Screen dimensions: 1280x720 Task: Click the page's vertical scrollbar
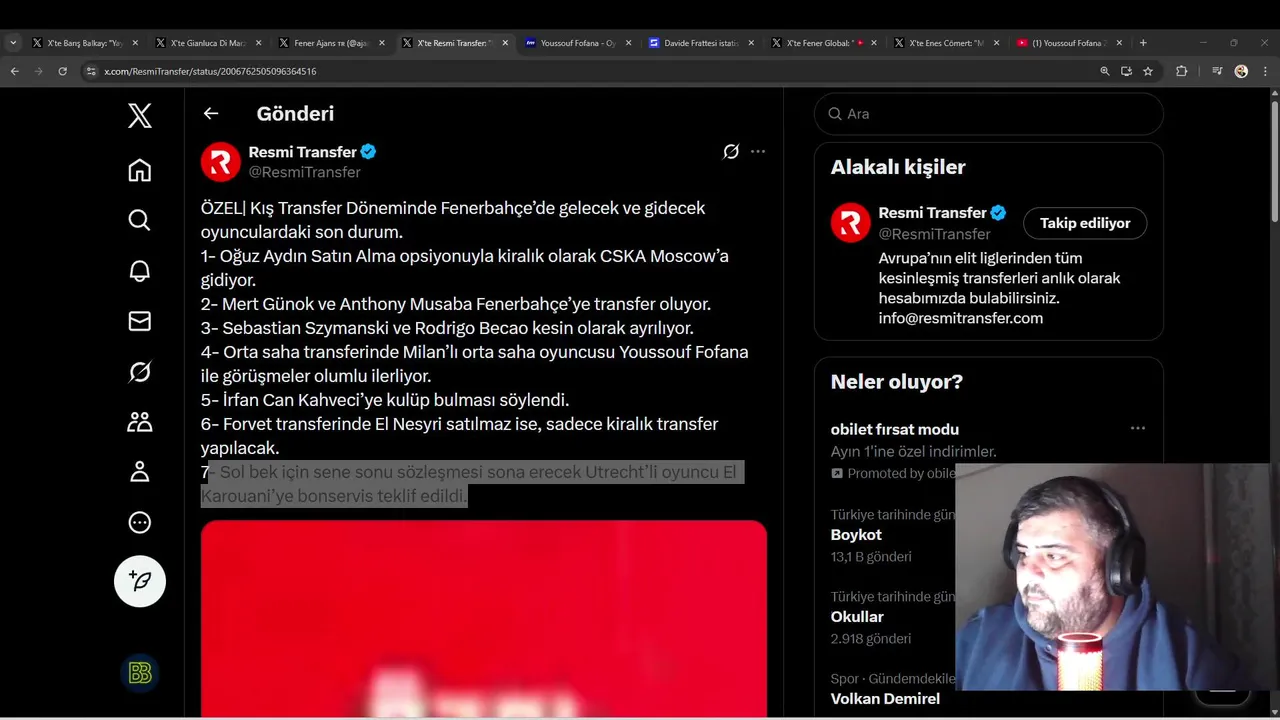click(1274, 160)
